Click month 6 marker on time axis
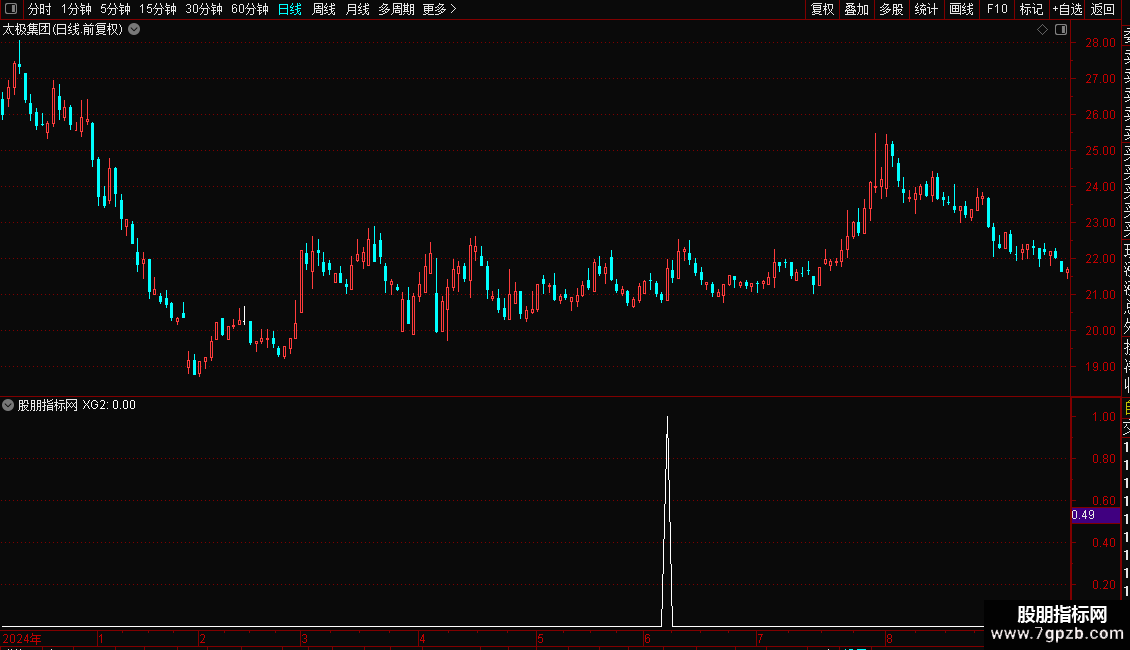The height and width of the screenshot is (650, 1130). tap(647, 639)
